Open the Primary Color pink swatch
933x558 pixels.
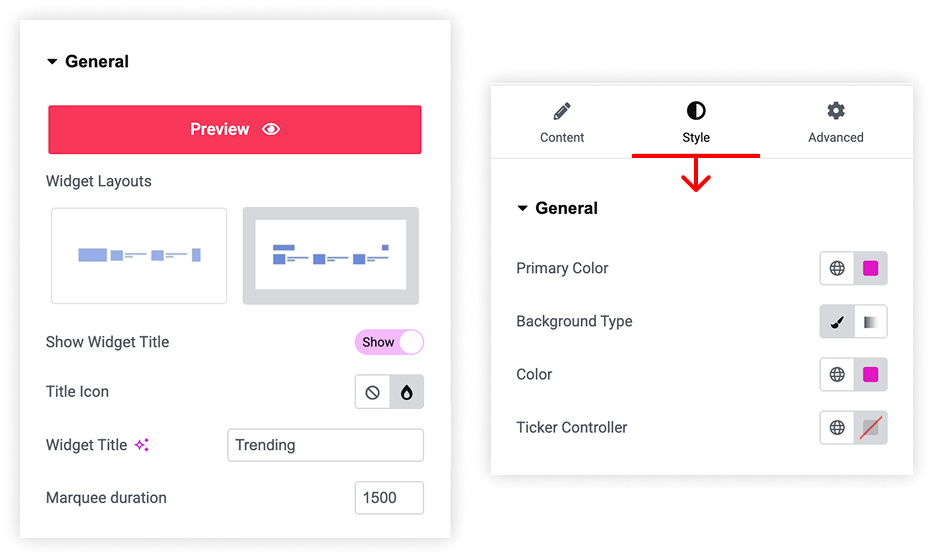[x=871, y=268]
